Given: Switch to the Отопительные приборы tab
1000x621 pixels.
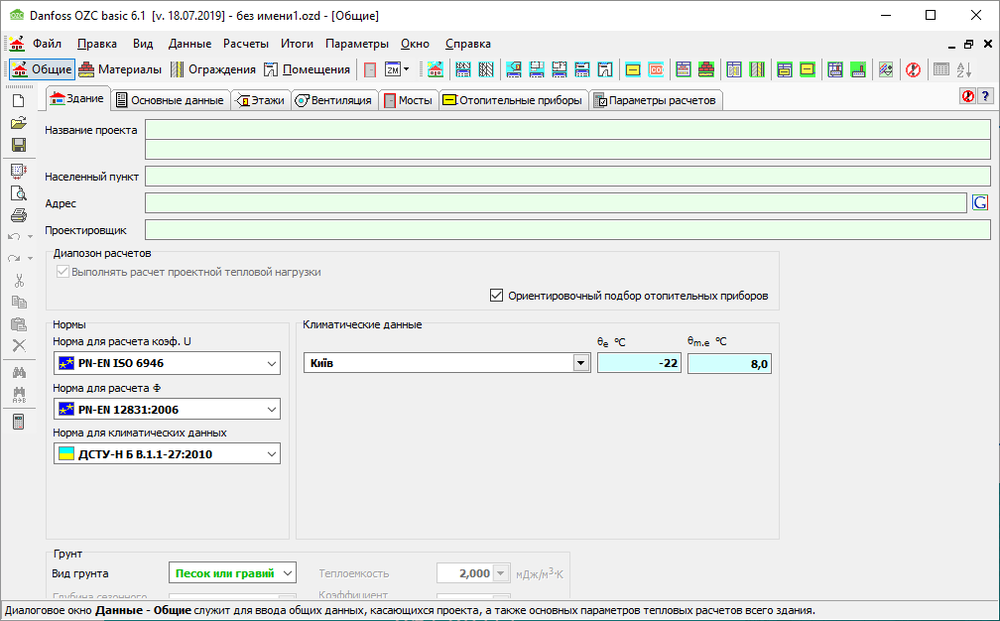Looking at the screenshot, I should point(512,100).
